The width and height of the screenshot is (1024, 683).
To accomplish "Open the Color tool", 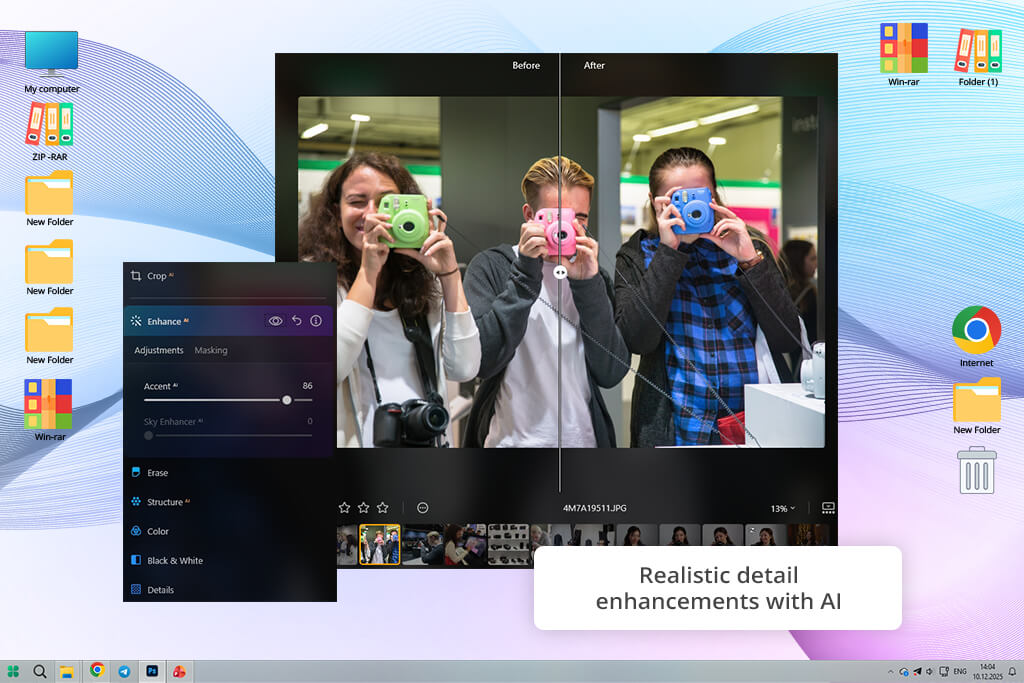I will point(150,531).
